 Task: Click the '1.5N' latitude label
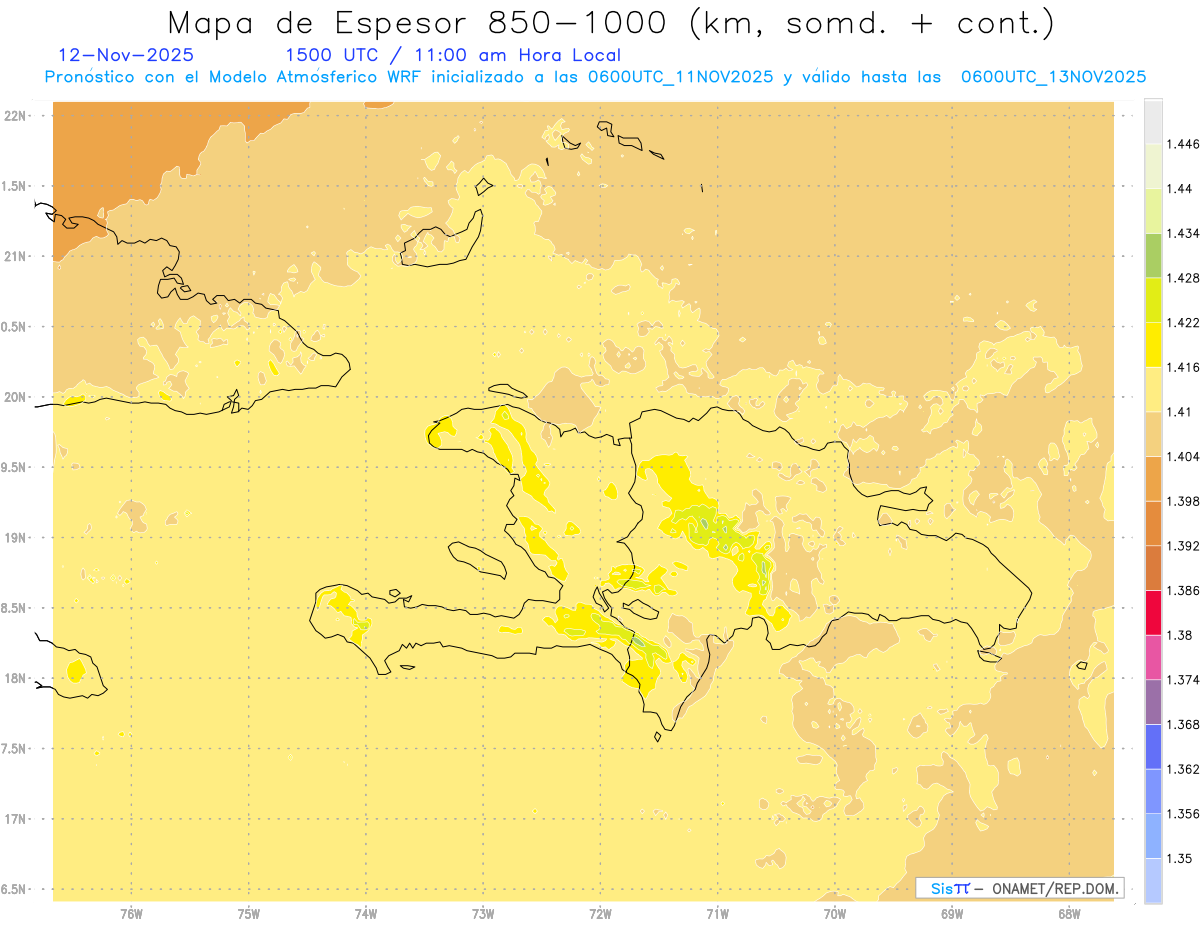click(15, 186)
